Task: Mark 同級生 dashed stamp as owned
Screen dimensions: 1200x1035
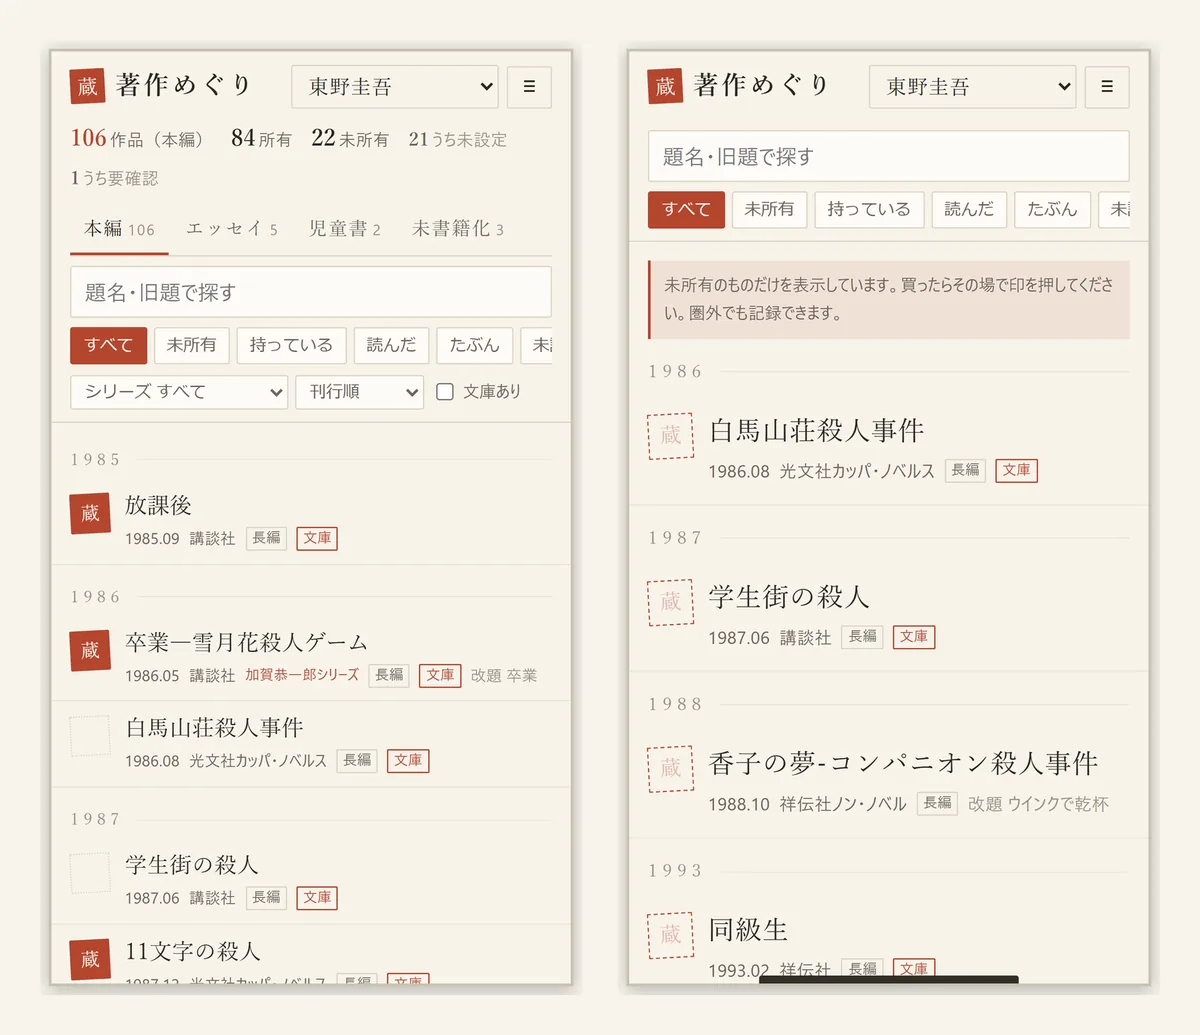Action: pos(671,935)
